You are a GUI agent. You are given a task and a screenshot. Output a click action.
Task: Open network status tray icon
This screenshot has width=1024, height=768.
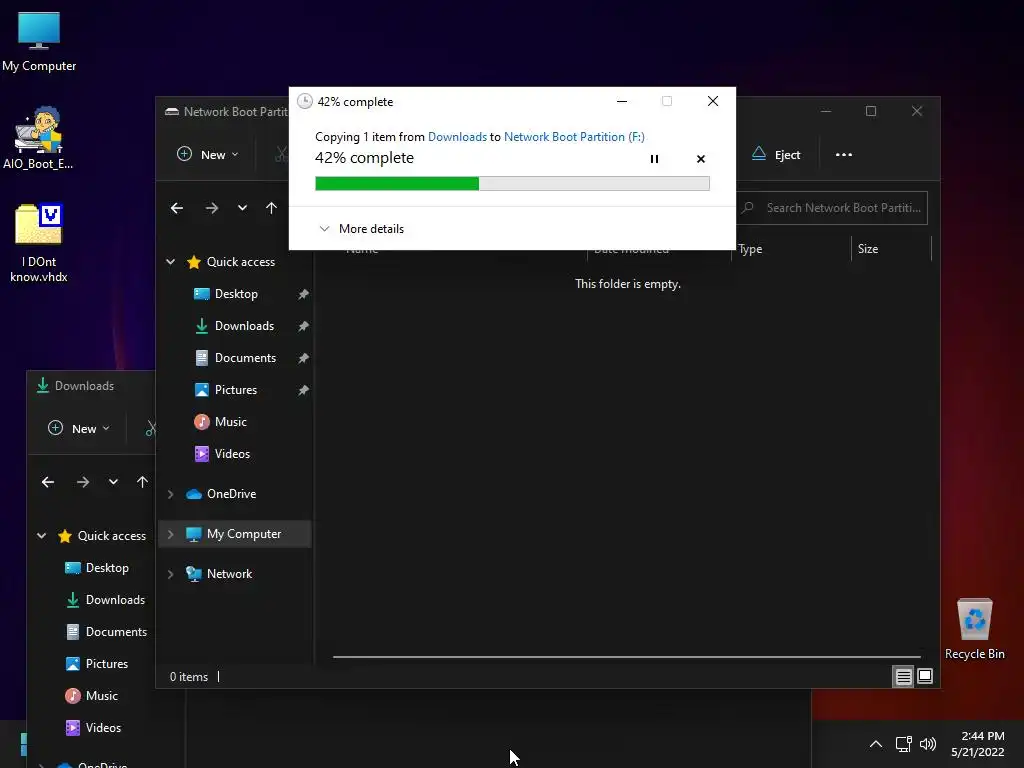pos(904,744)
